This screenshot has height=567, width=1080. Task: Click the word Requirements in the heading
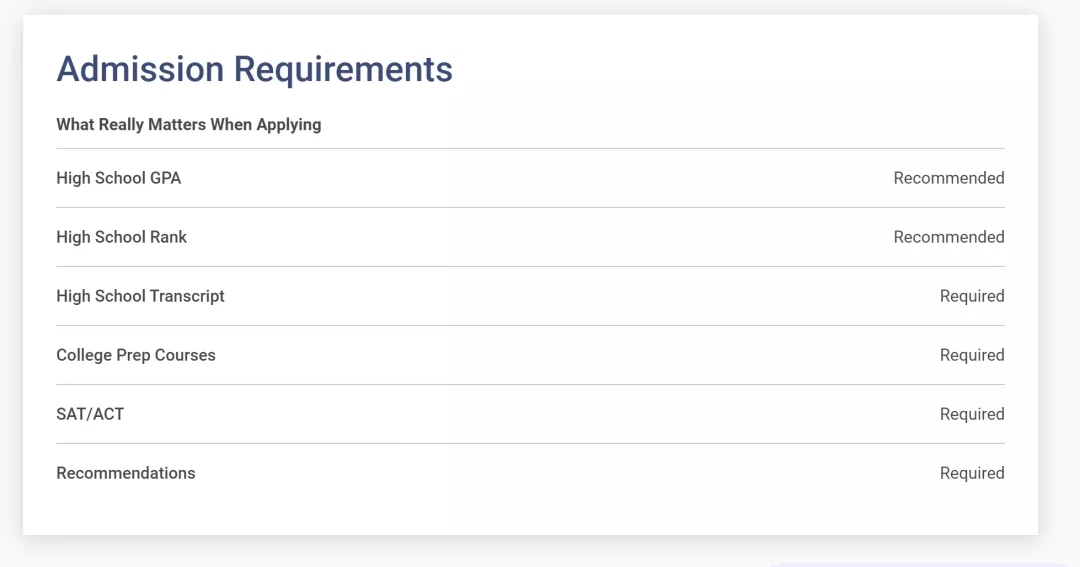[343, 70]
